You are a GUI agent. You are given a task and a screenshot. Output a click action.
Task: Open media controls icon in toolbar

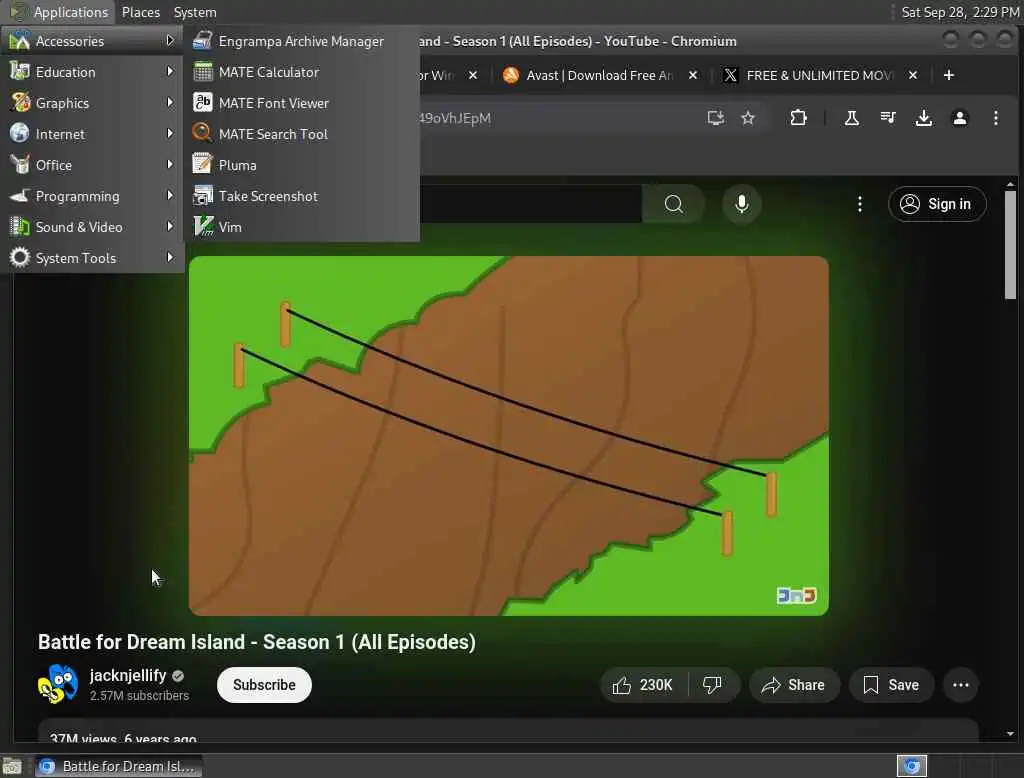click(888, 118)
